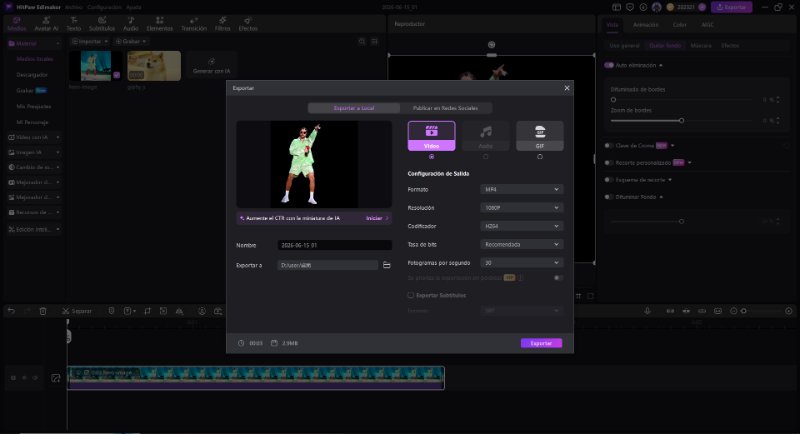This screenshot has width=800, height=434.
Task: Click the Iniciar link for AI thumbnail
Action: [x=377, y=218]
